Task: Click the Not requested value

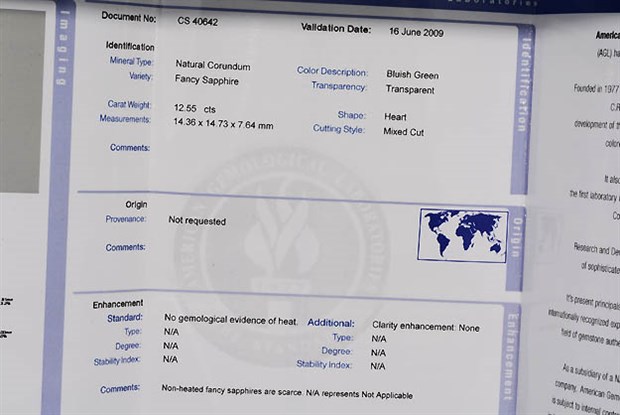Action: [197, 221]
